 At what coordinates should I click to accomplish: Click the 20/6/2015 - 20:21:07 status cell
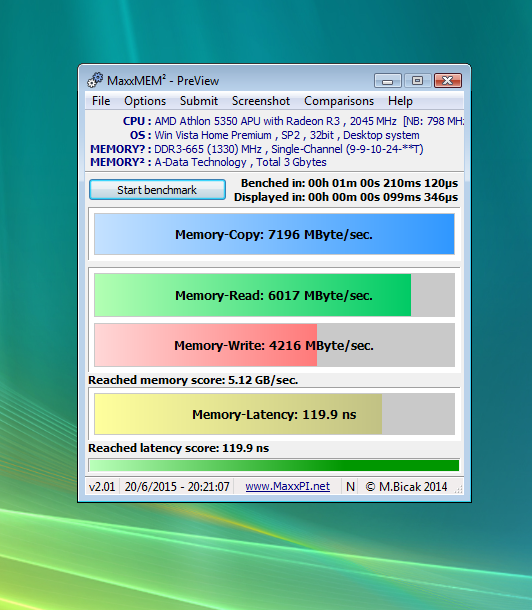pos(177,487)
